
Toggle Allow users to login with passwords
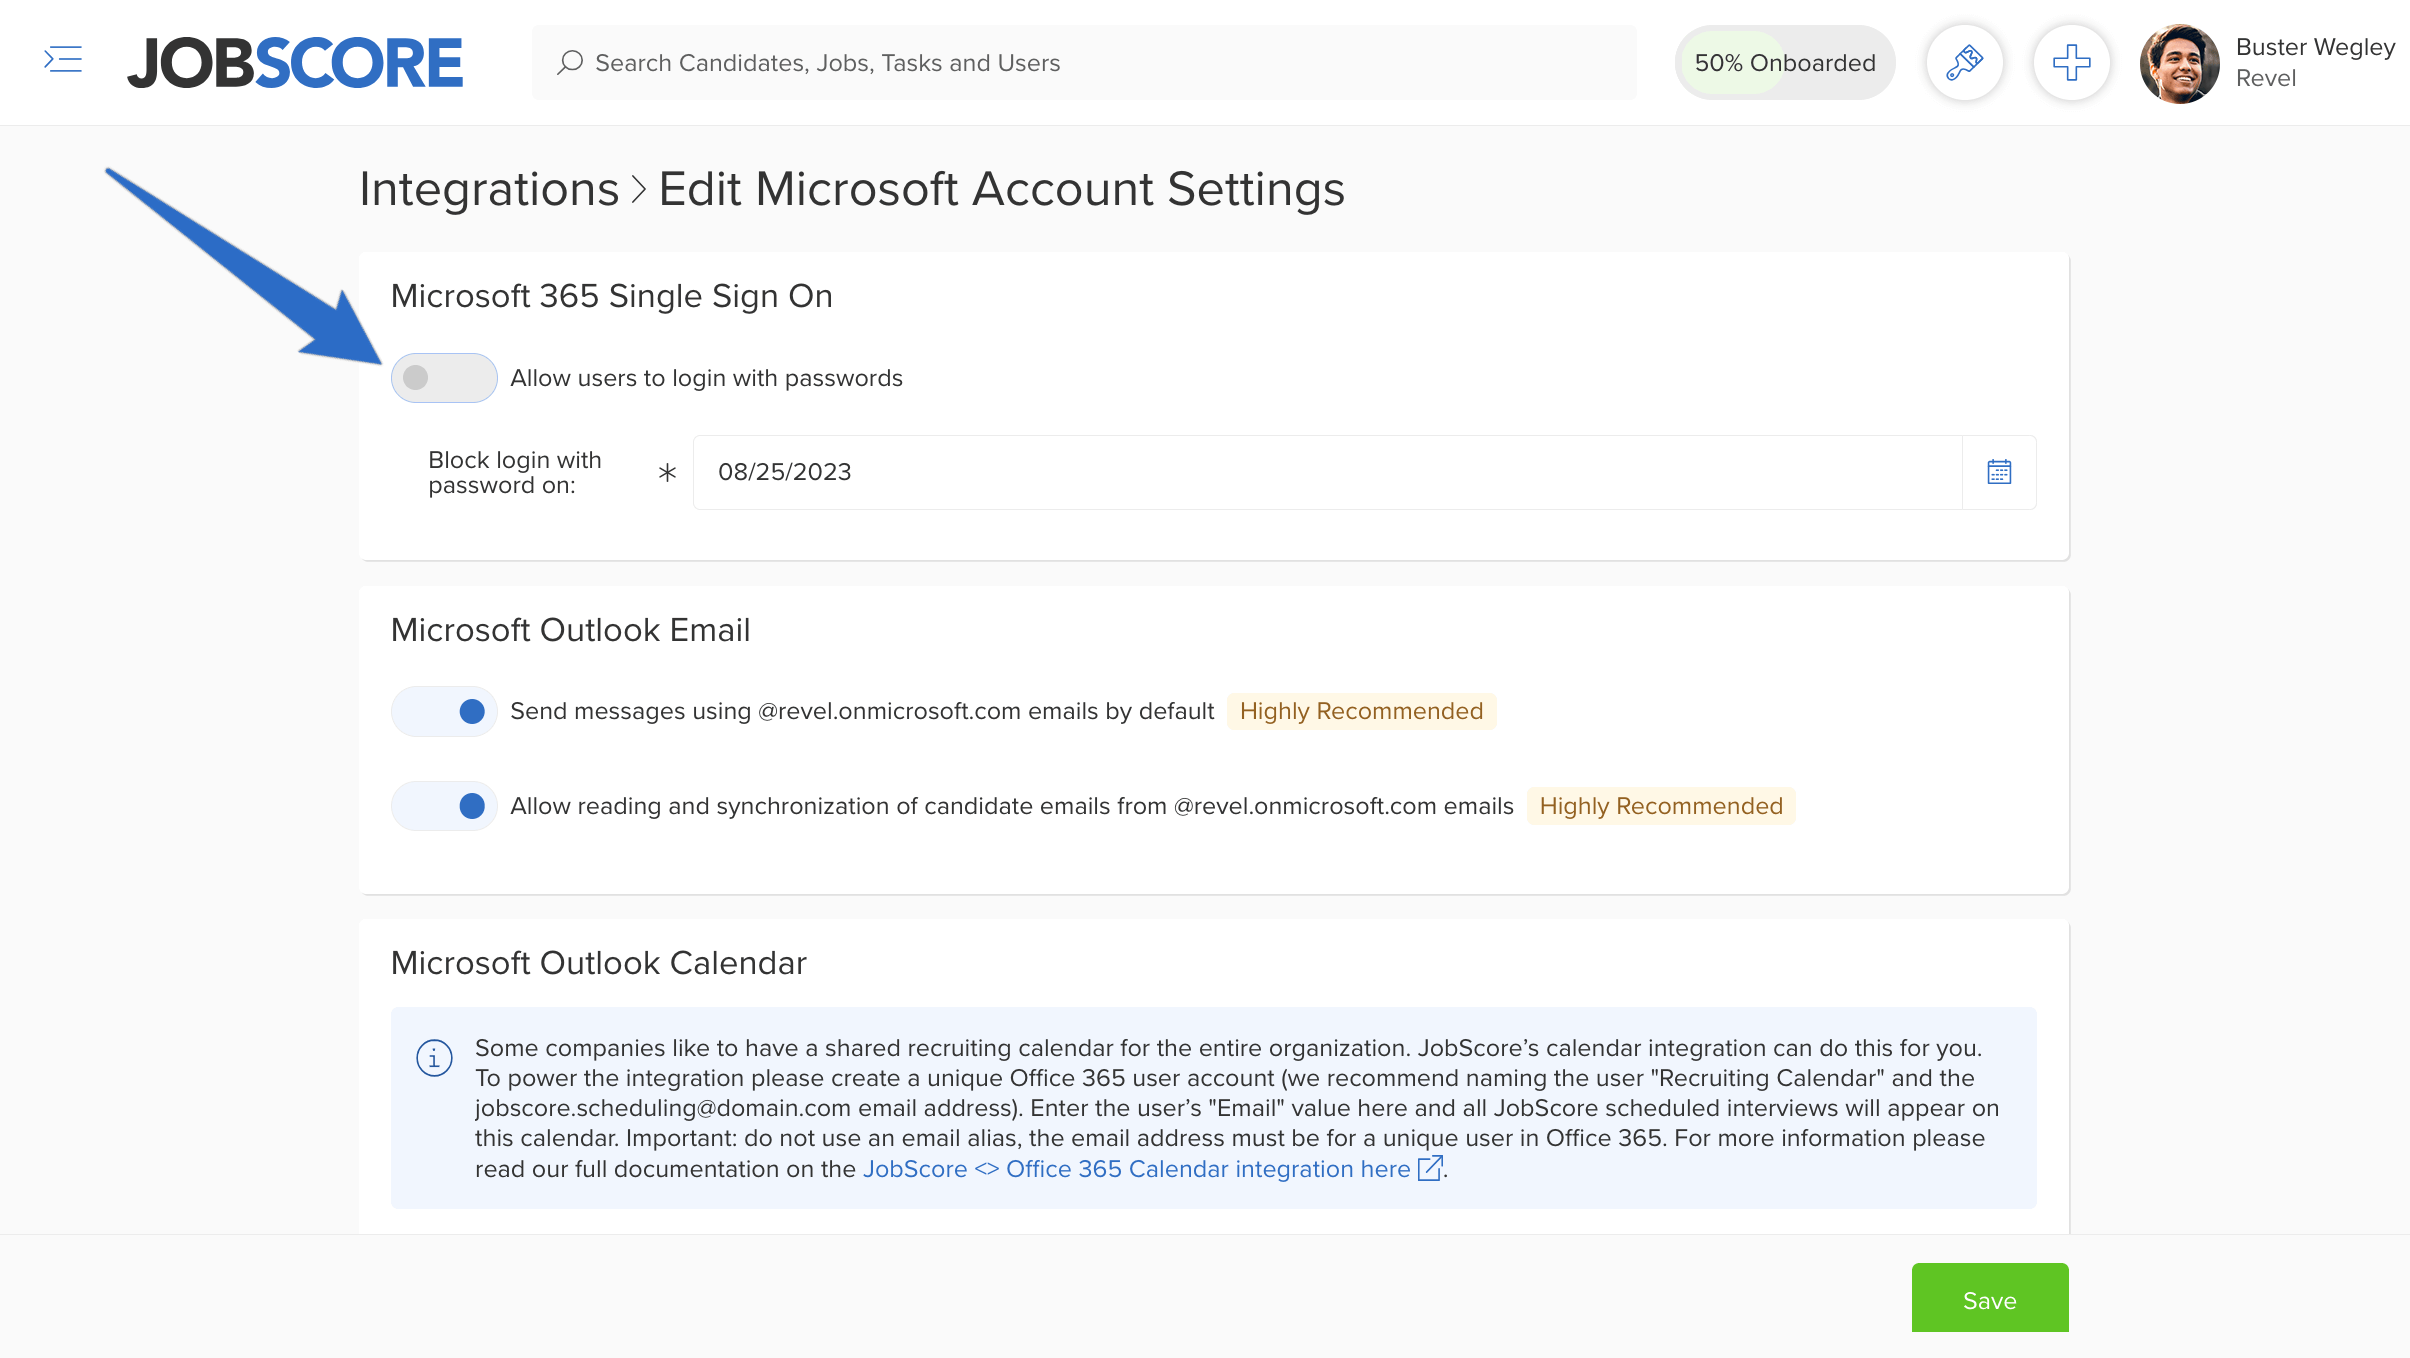[444, 378]
